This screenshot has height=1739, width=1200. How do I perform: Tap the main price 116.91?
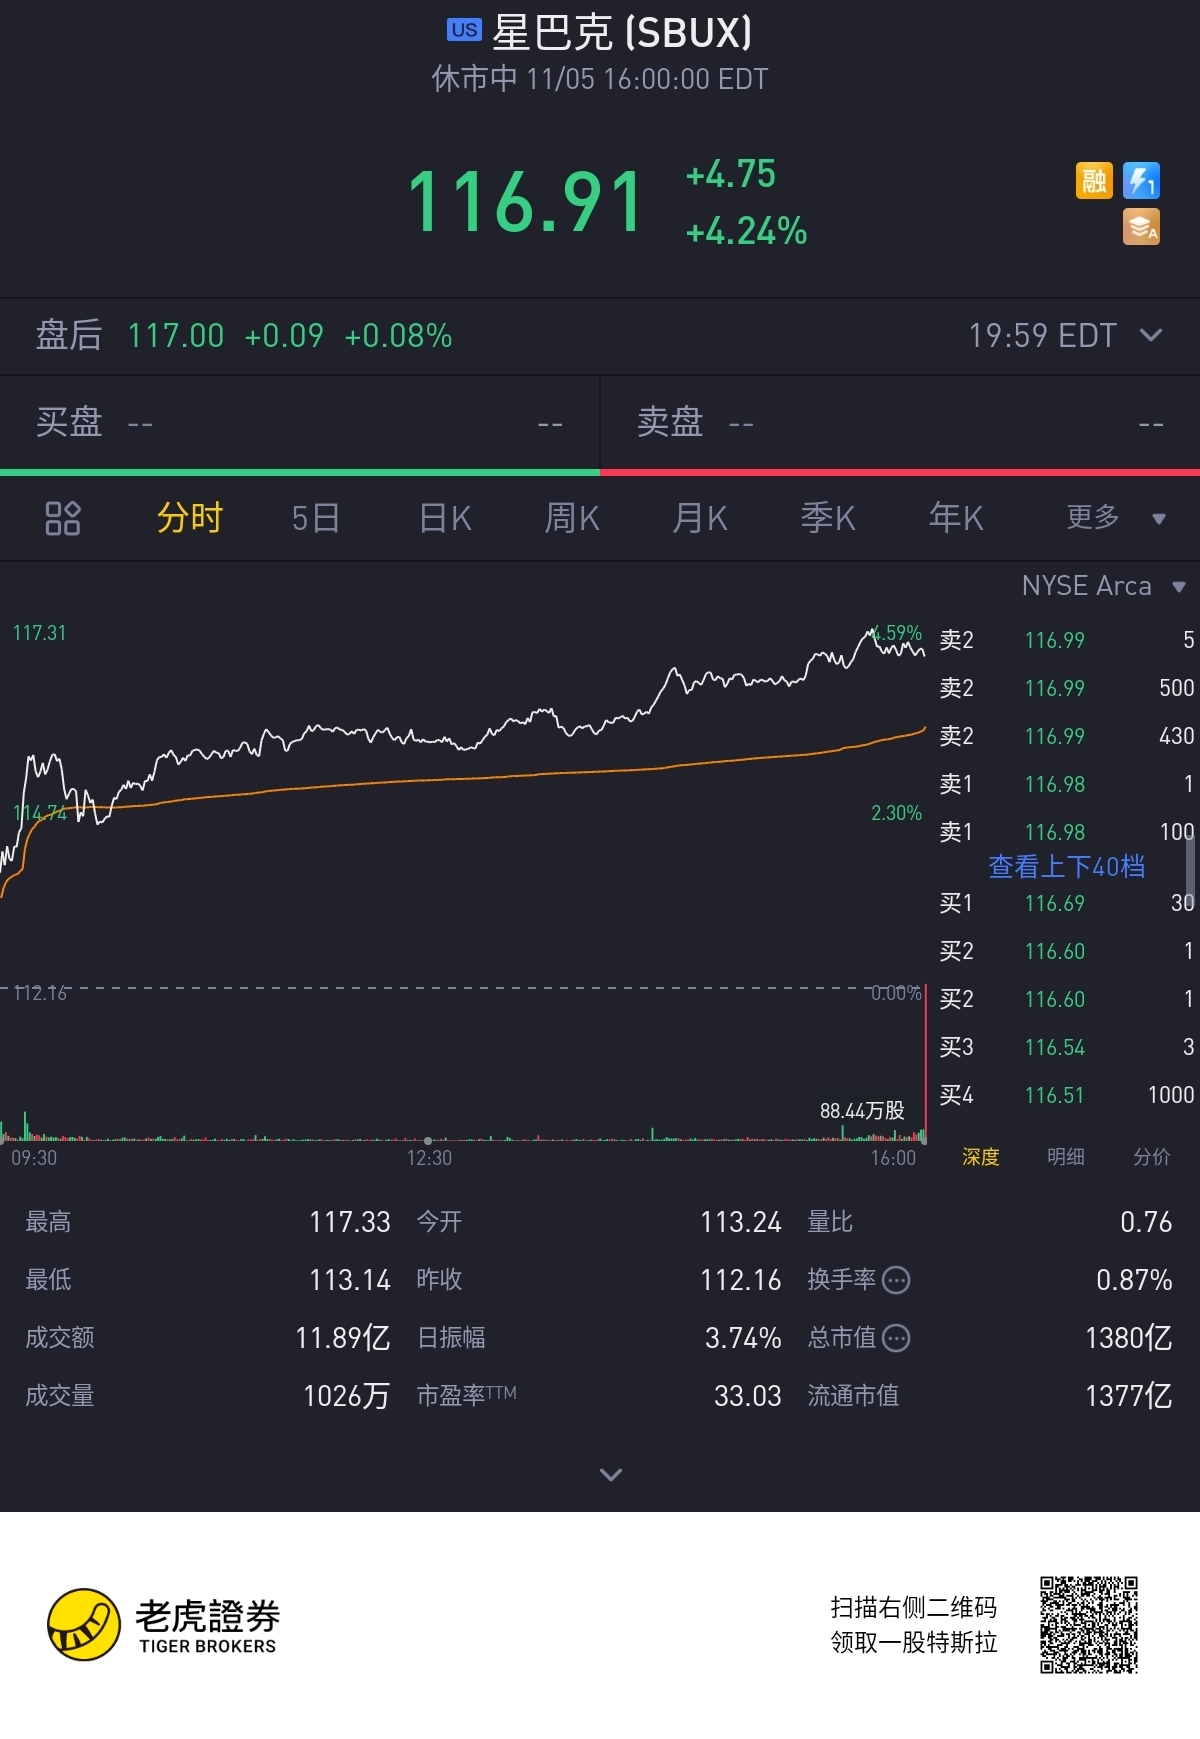pos(526,203)
